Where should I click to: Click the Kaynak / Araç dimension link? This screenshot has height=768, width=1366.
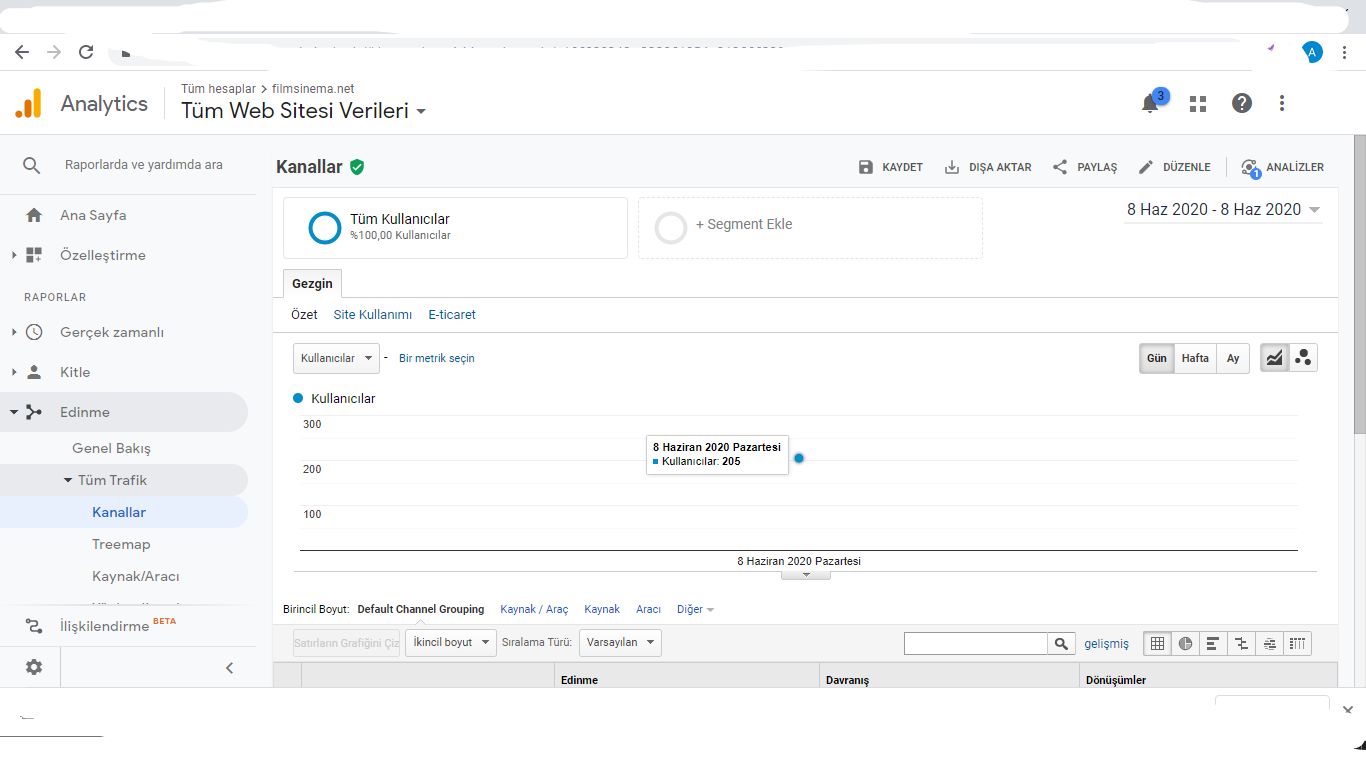pos(534,610)
